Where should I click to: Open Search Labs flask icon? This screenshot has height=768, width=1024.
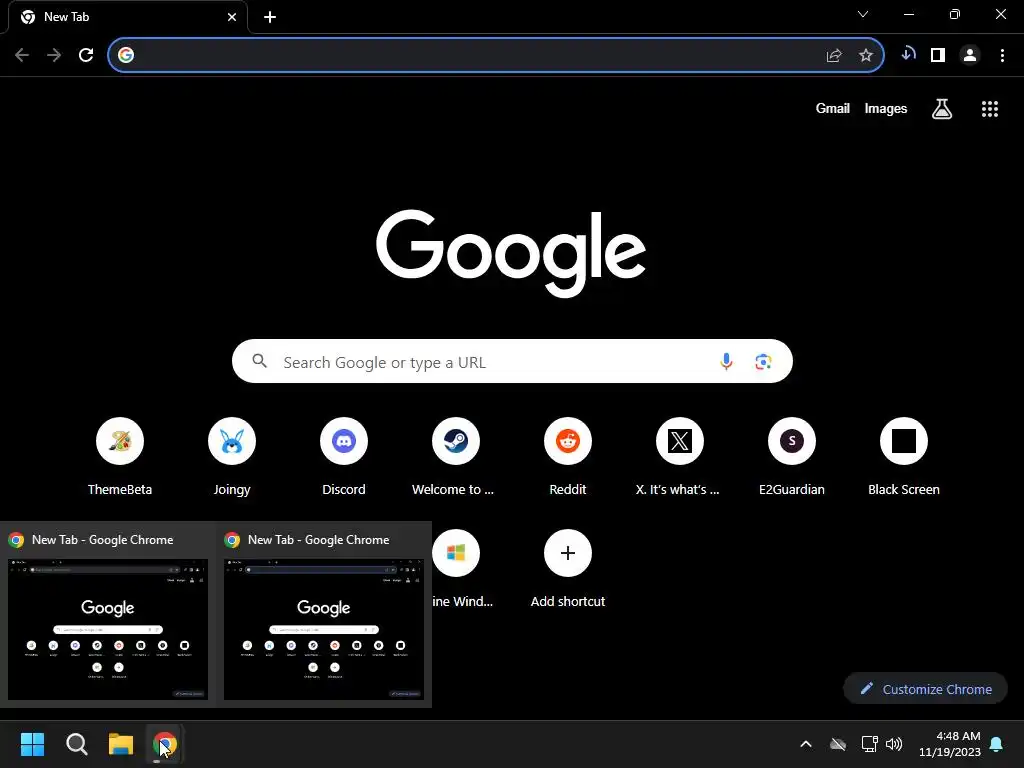click(942, 108)
